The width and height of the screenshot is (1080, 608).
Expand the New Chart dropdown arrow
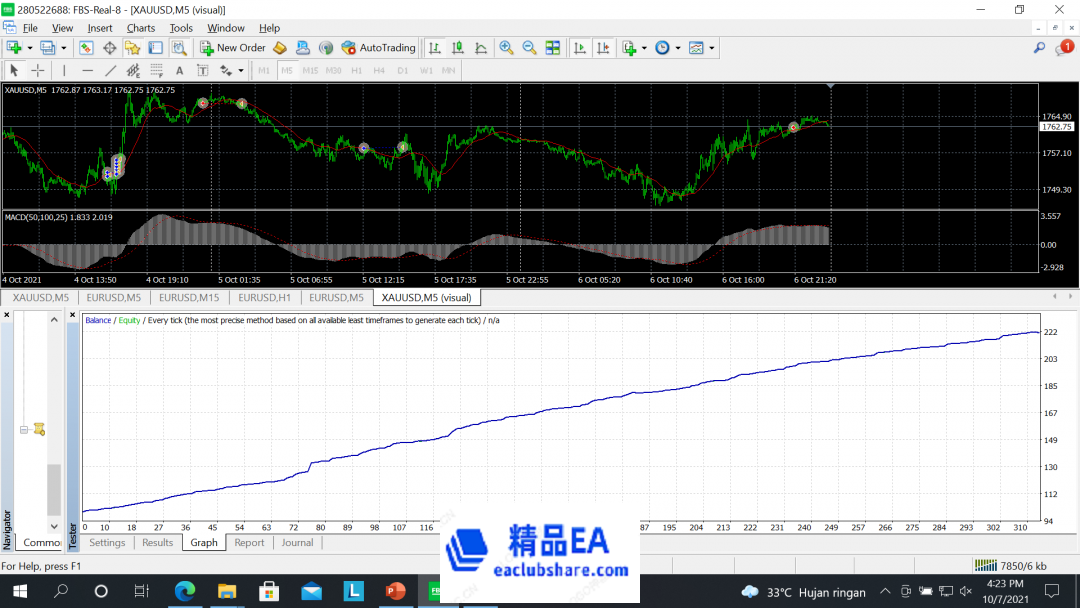[30, 48]
